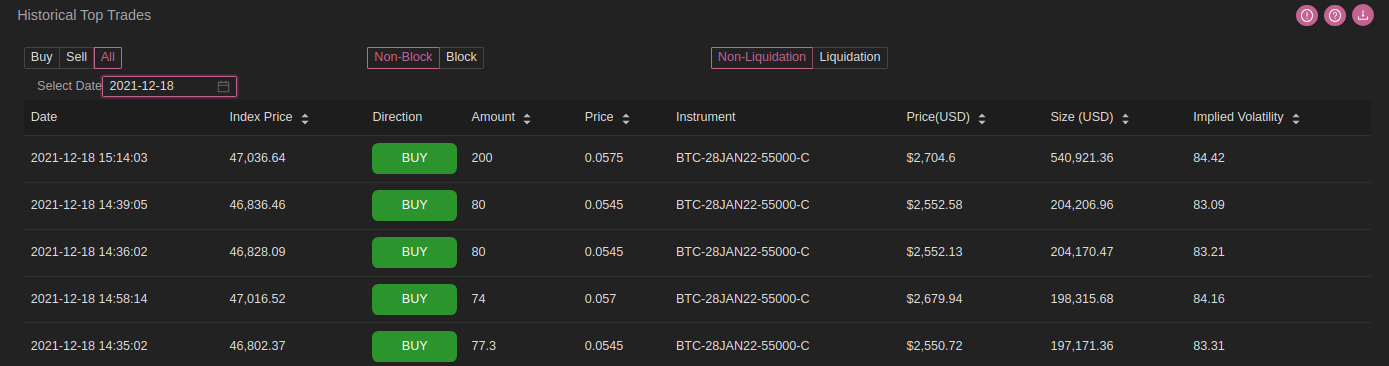Click USD price $2,552.13

[934, 252]
